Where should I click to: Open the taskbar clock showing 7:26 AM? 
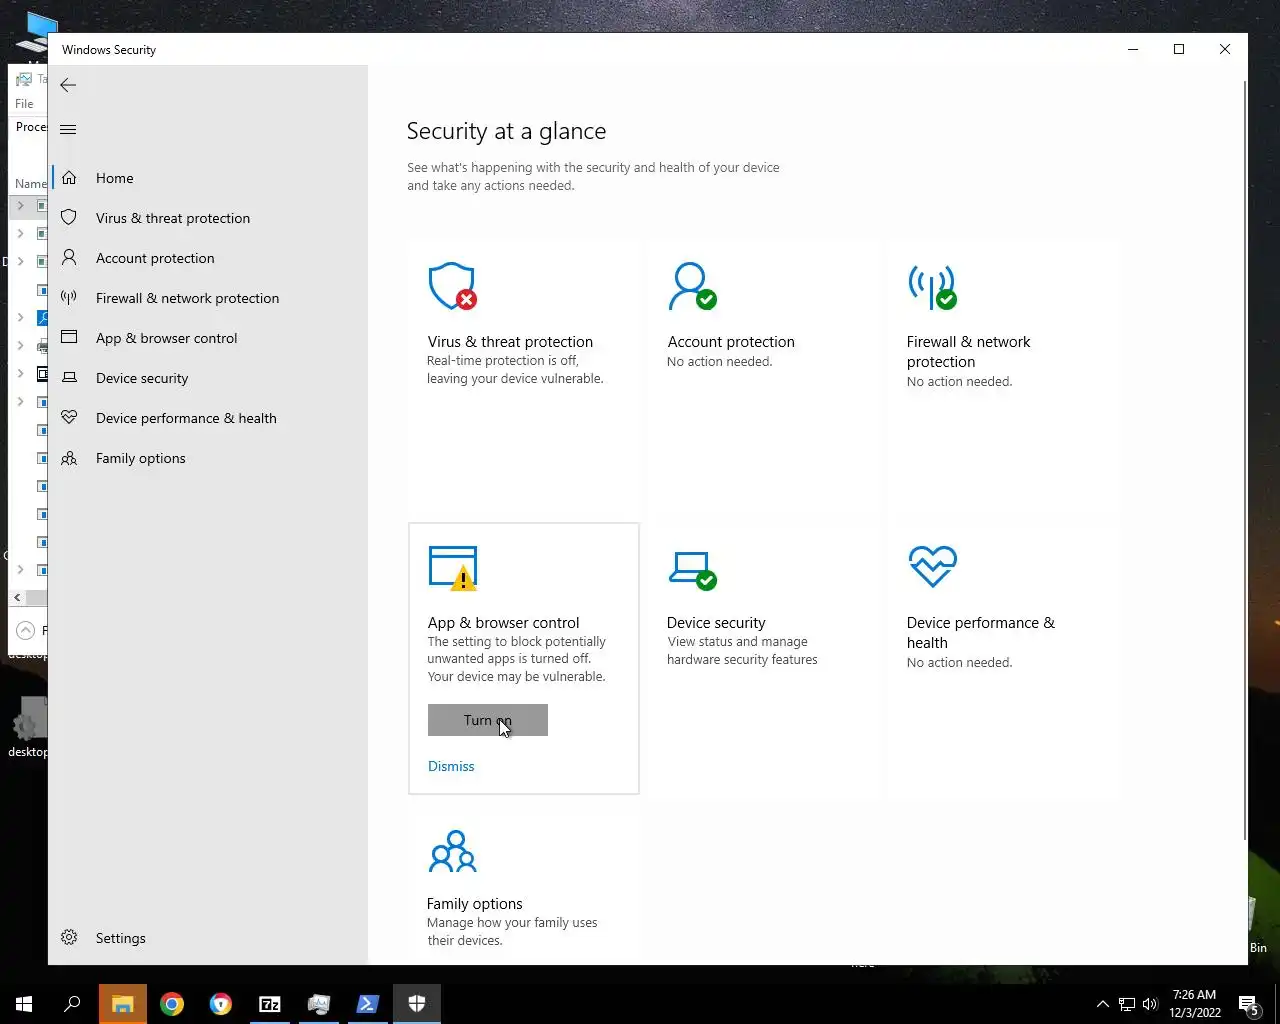coord(1195,1004)
